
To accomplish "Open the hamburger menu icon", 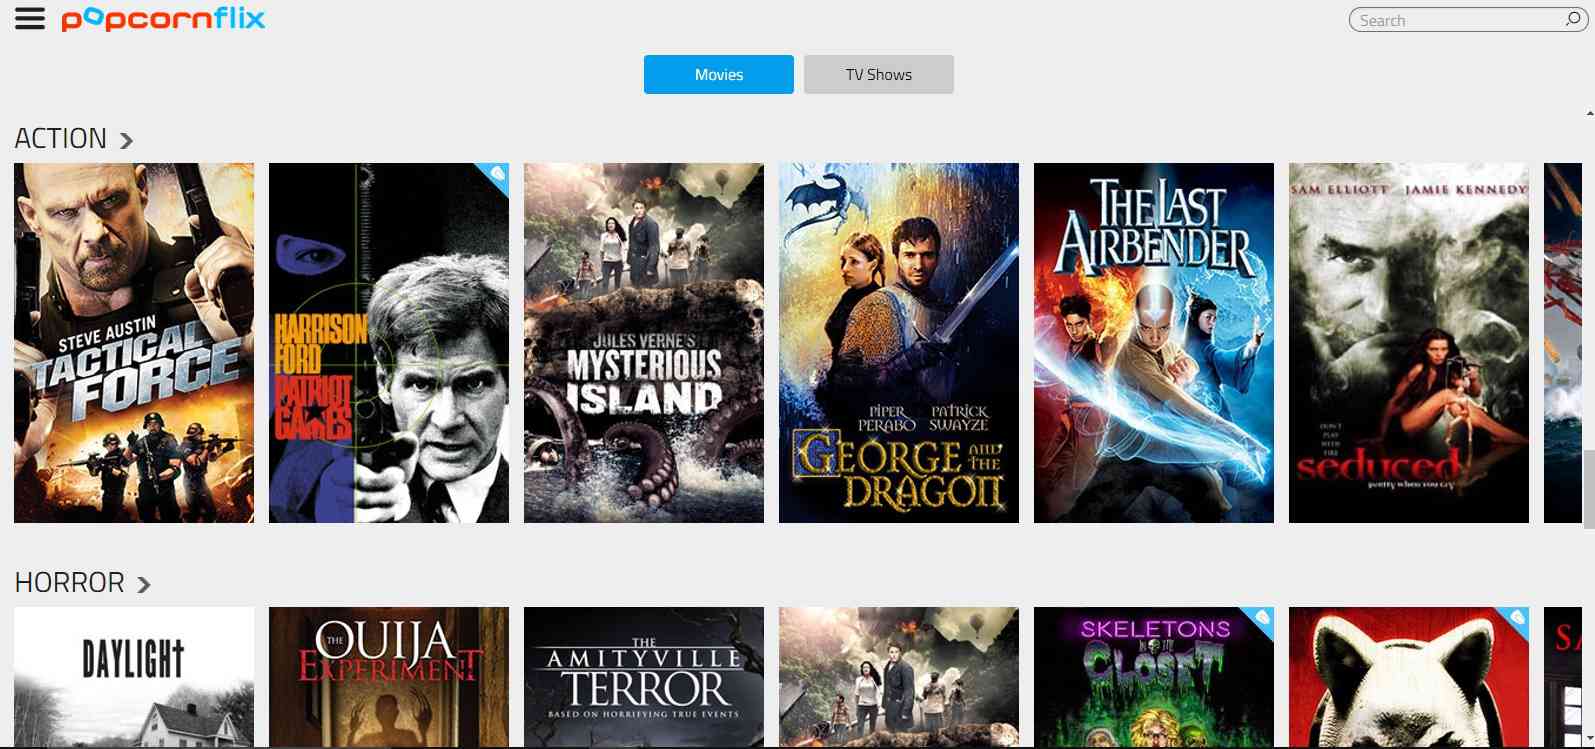I will [x=30, y=19].
